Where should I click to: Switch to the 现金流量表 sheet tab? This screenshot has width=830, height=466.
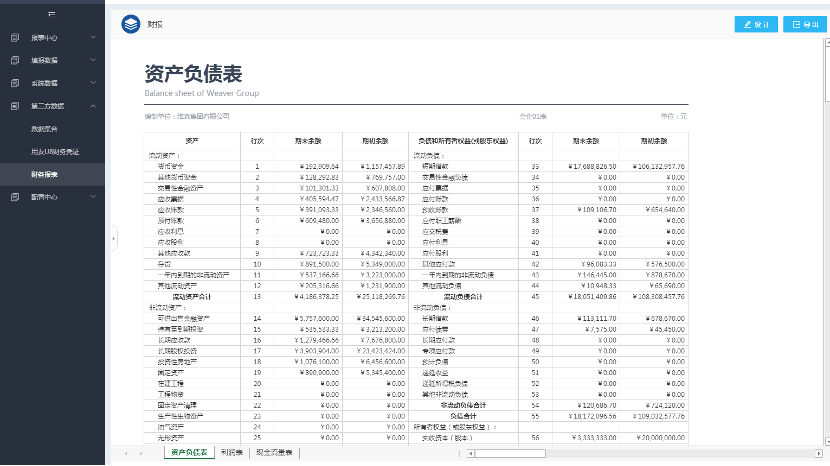pyautogui.click(x=275, y=453)
